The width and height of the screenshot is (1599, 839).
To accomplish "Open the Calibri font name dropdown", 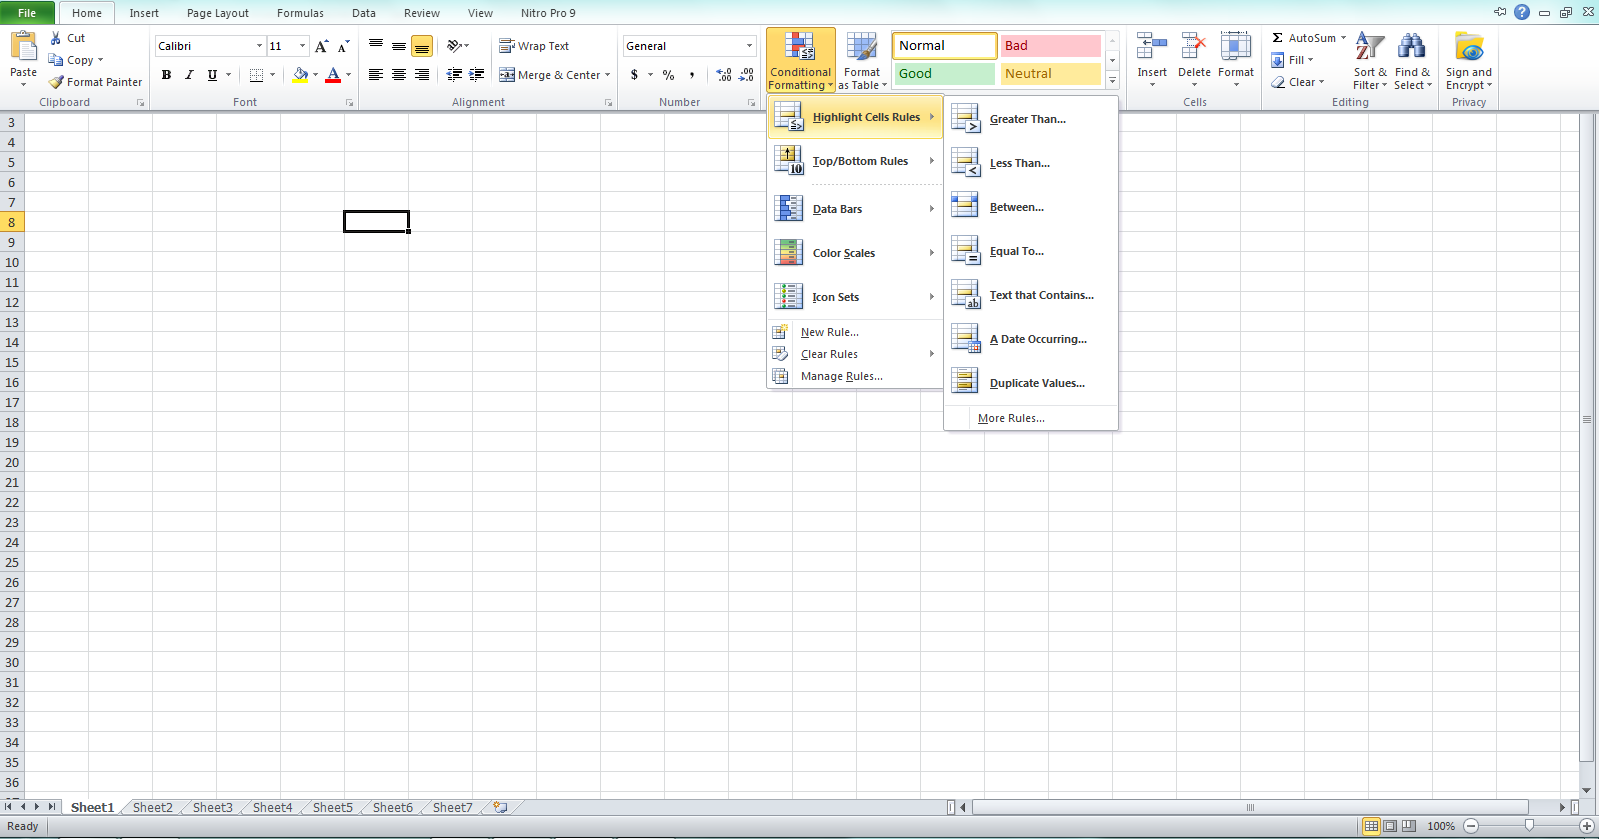I will point(259,46).
